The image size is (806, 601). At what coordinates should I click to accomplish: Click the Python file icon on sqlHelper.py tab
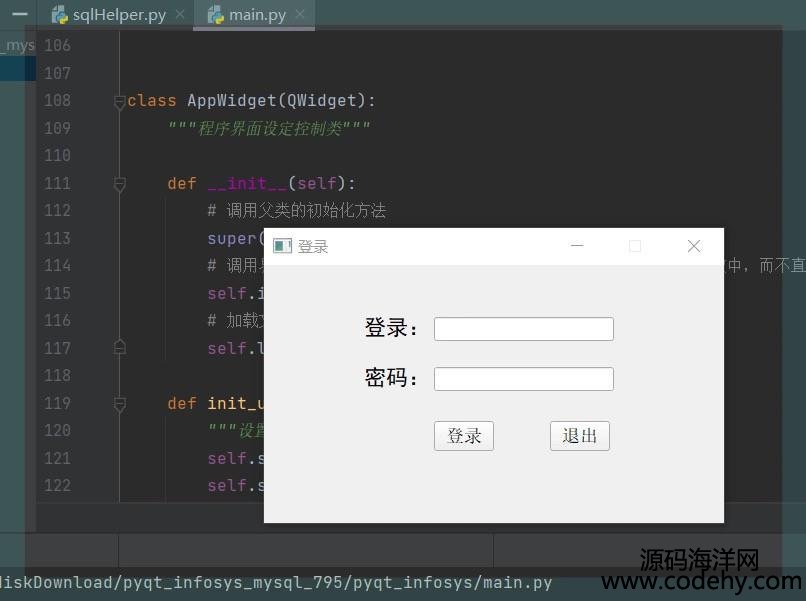click(x=59, y=15)
